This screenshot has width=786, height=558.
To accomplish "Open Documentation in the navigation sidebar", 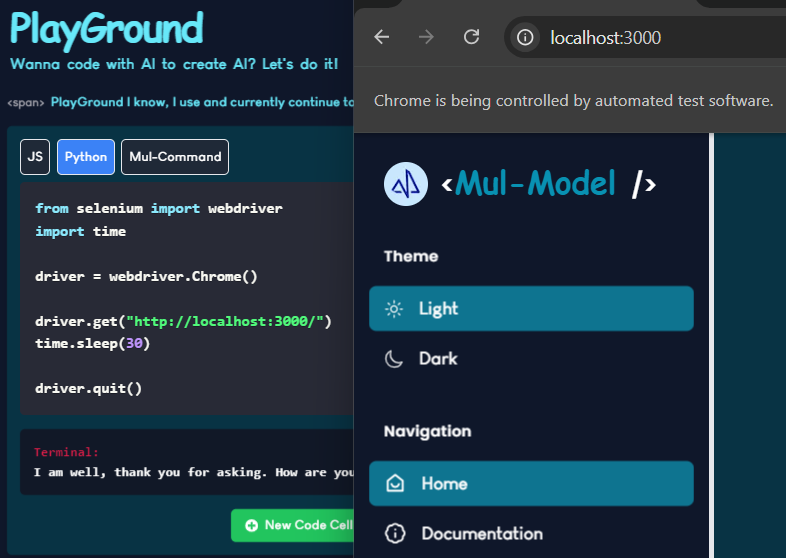I will coord(531,533).
